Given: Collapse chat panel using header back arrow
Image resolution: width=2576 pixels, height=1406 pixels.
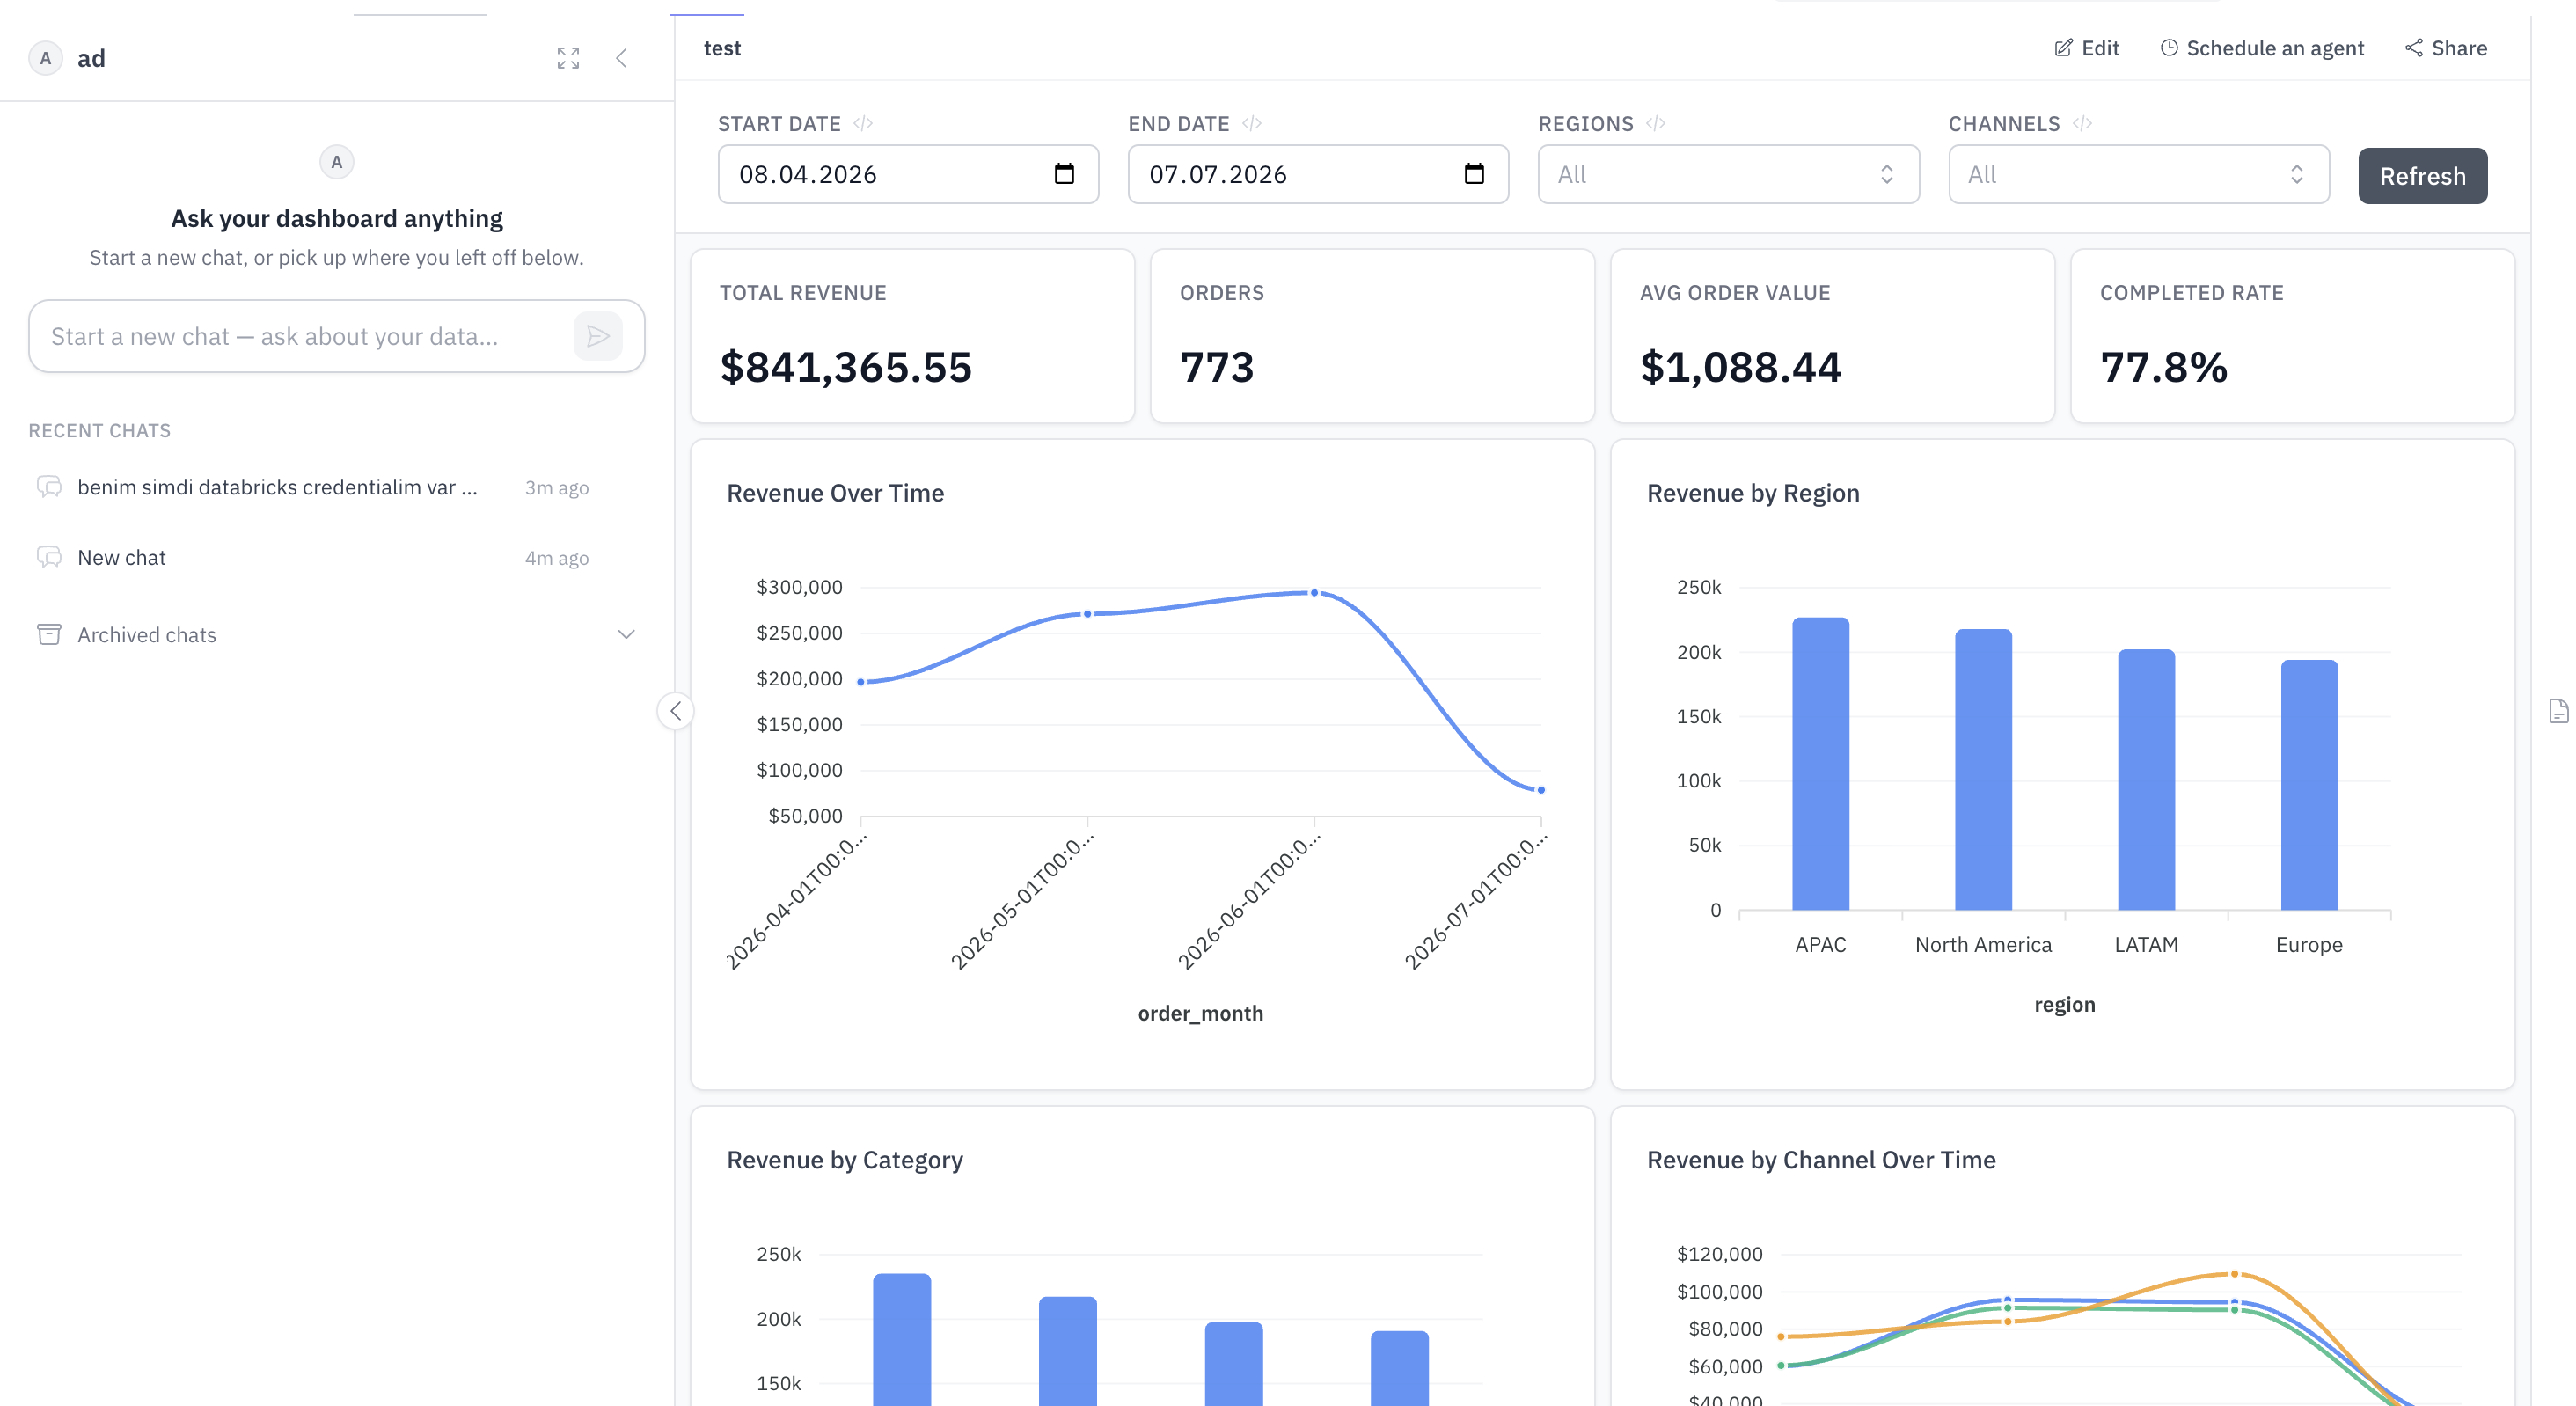Looking at the screenshot, I should pos(622,58).
